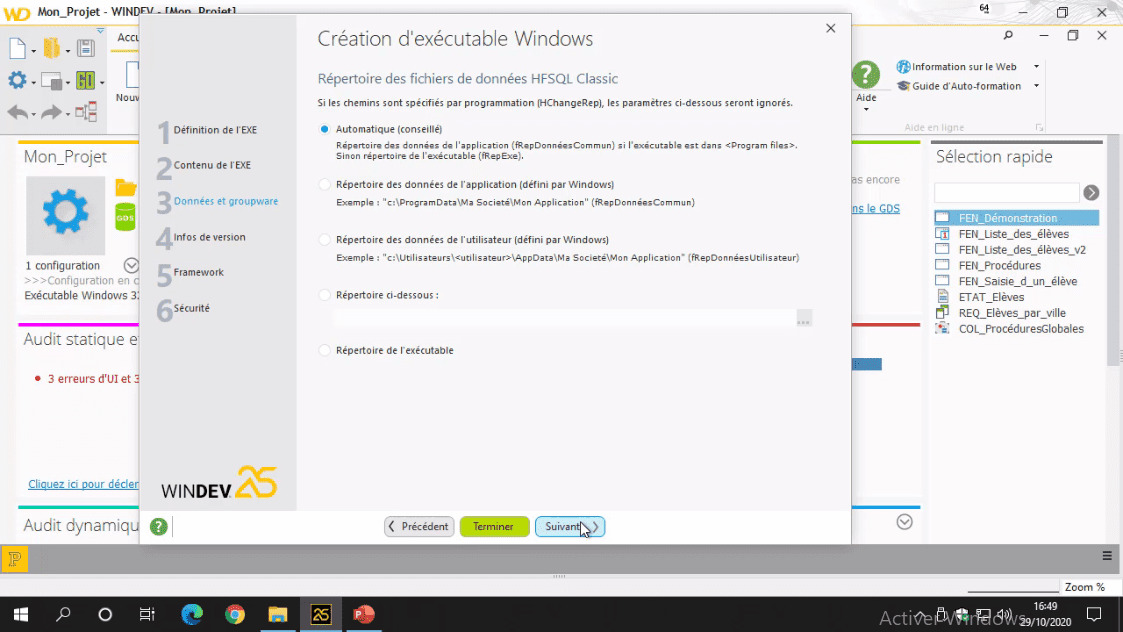Collapse the Audit dynamique section chevron
The image size is (1123, 632).
click(x=904, y=521)
